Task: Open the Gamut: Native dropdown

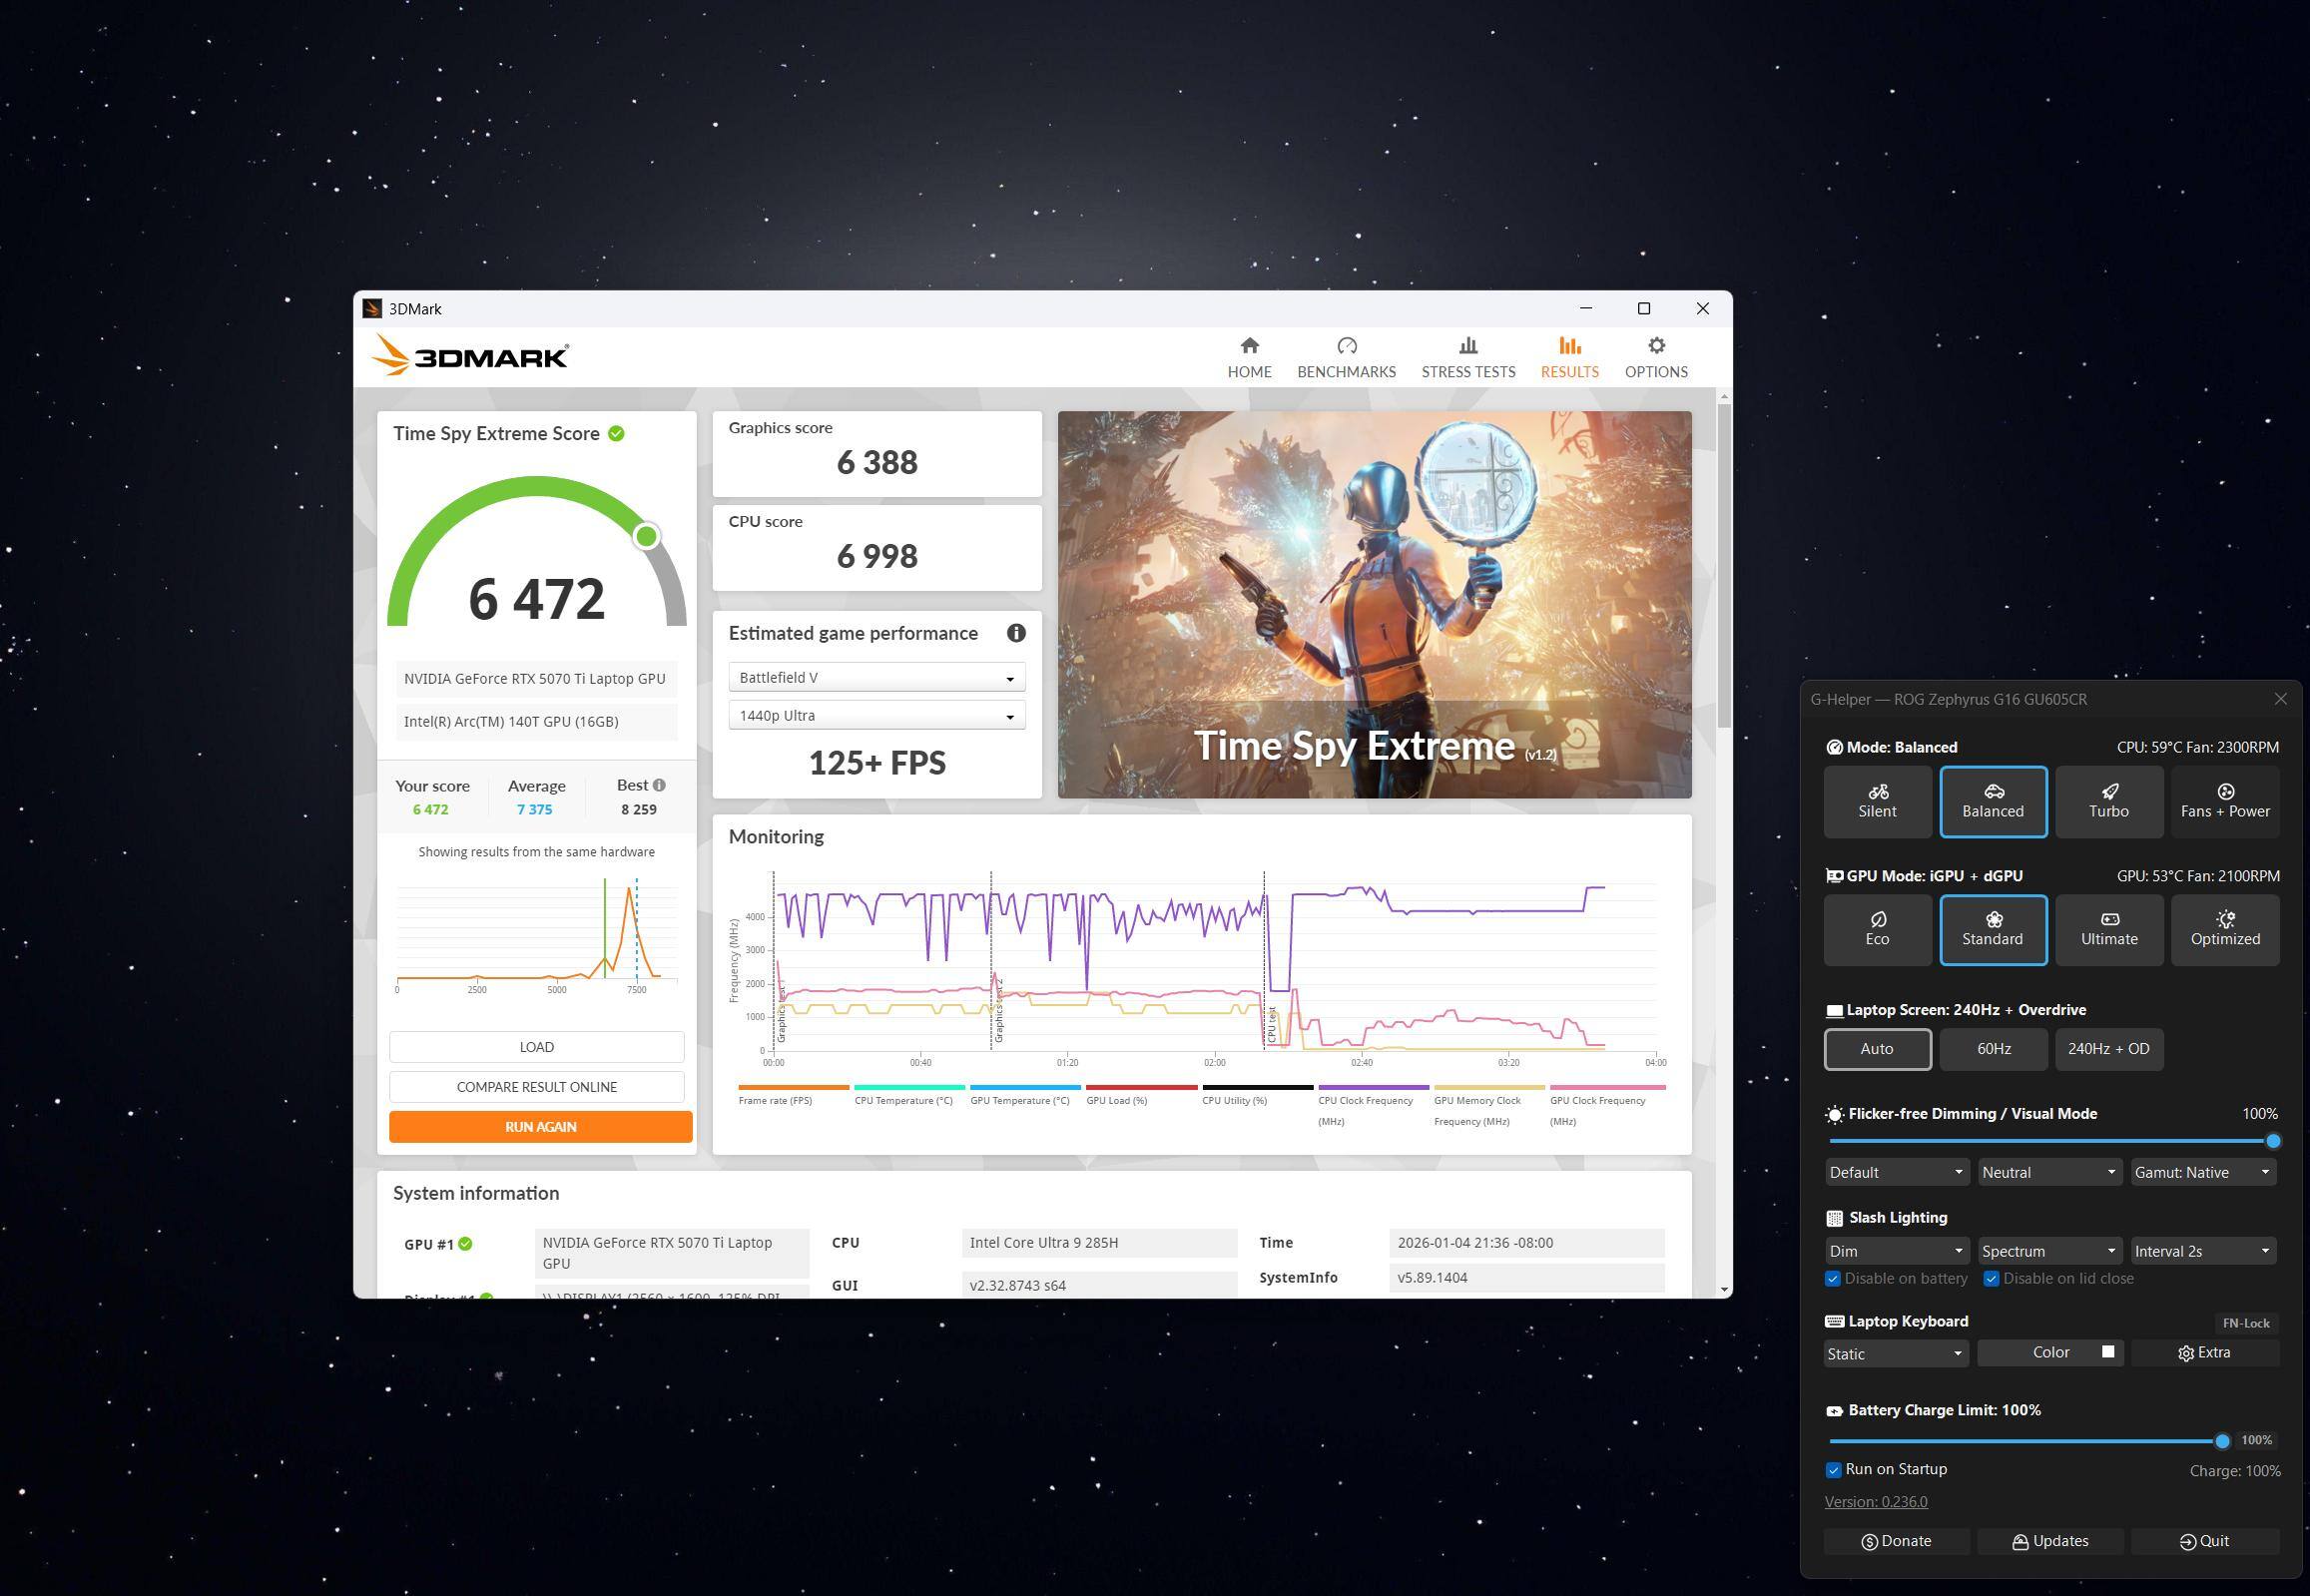Action: 2203,1172
